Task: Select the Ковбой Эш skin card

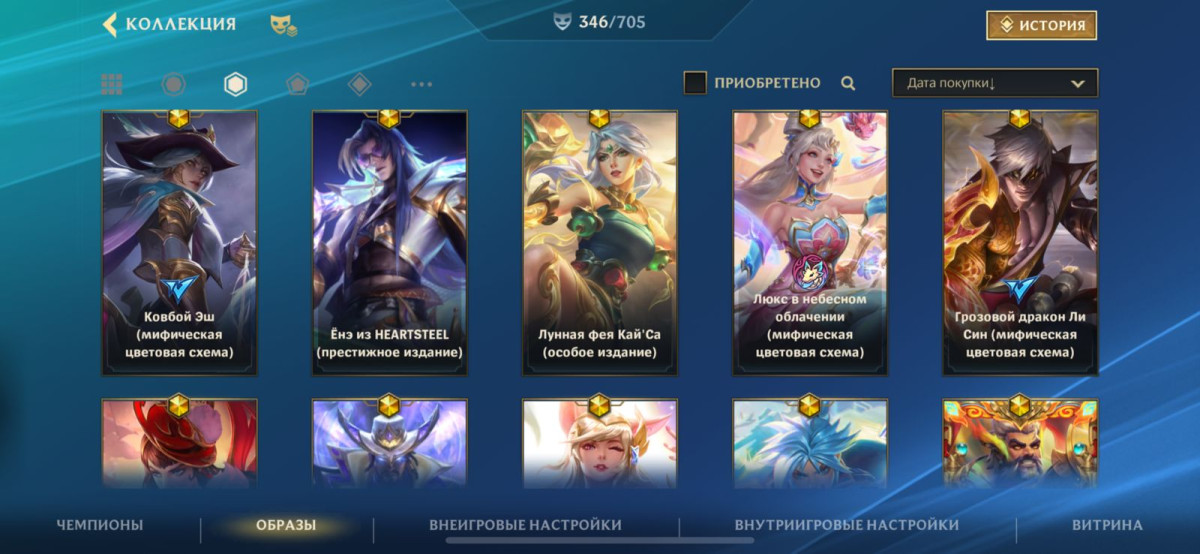Action: point(179,243)
